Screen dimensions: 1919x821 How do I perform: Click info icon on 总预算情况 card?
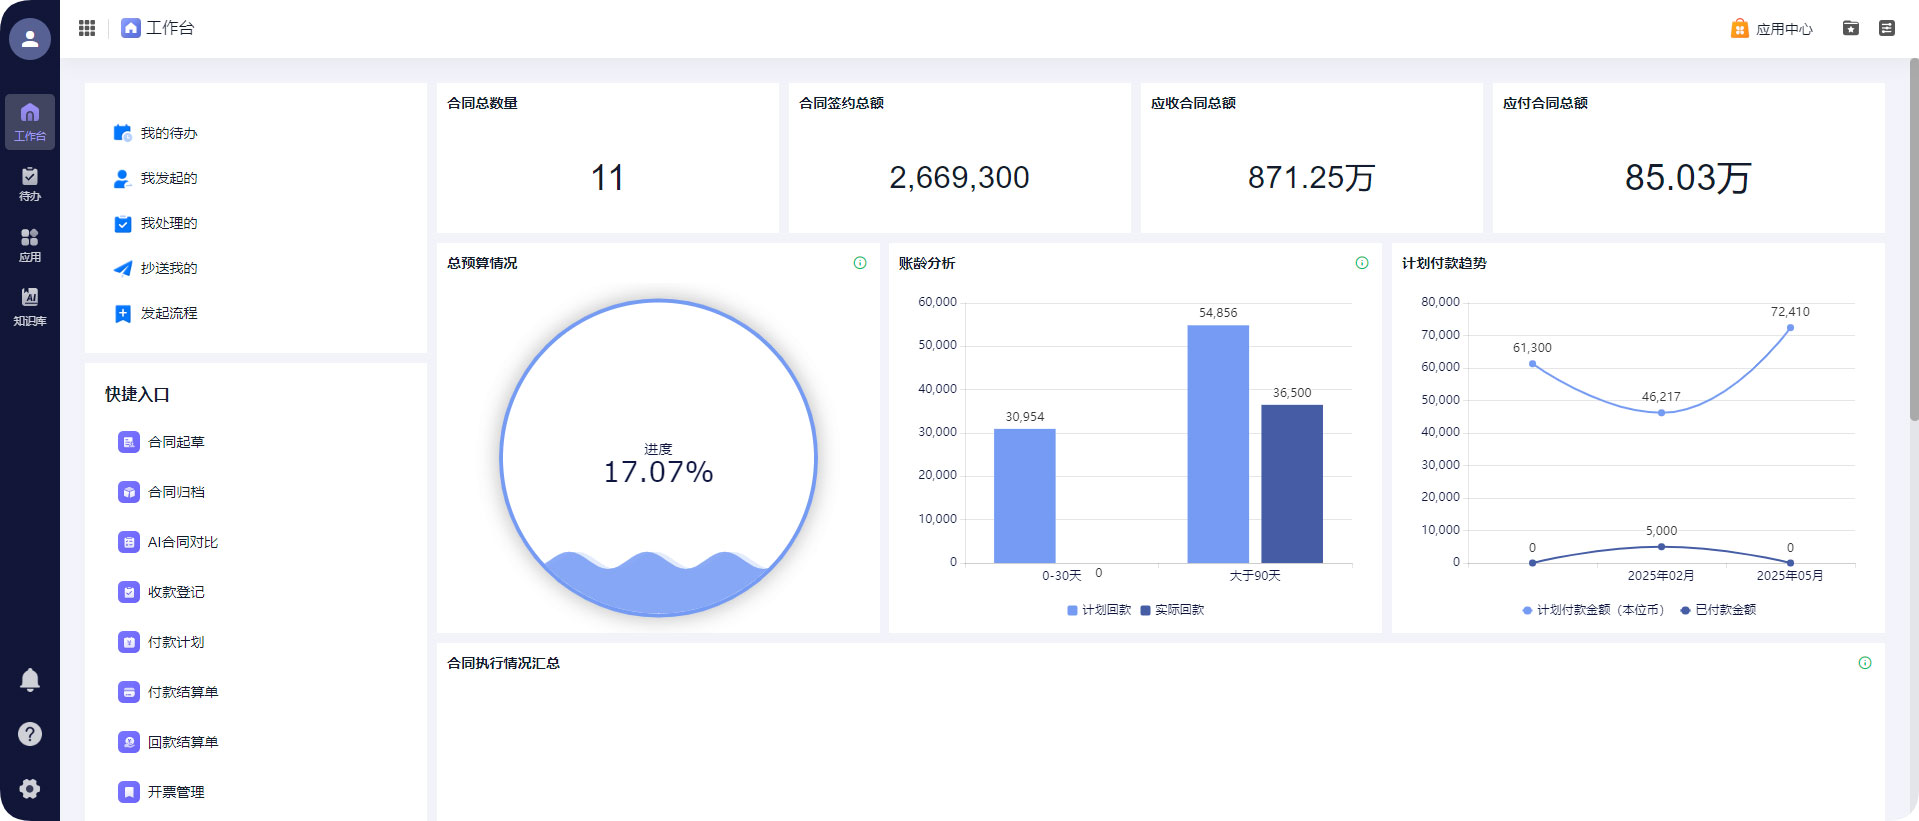[860, 263]
